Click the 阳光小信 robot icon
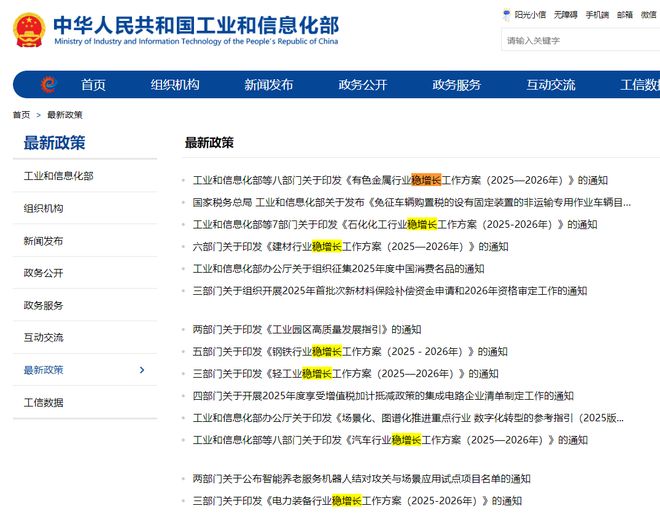The image size is (660, 514). click(506, 15)
